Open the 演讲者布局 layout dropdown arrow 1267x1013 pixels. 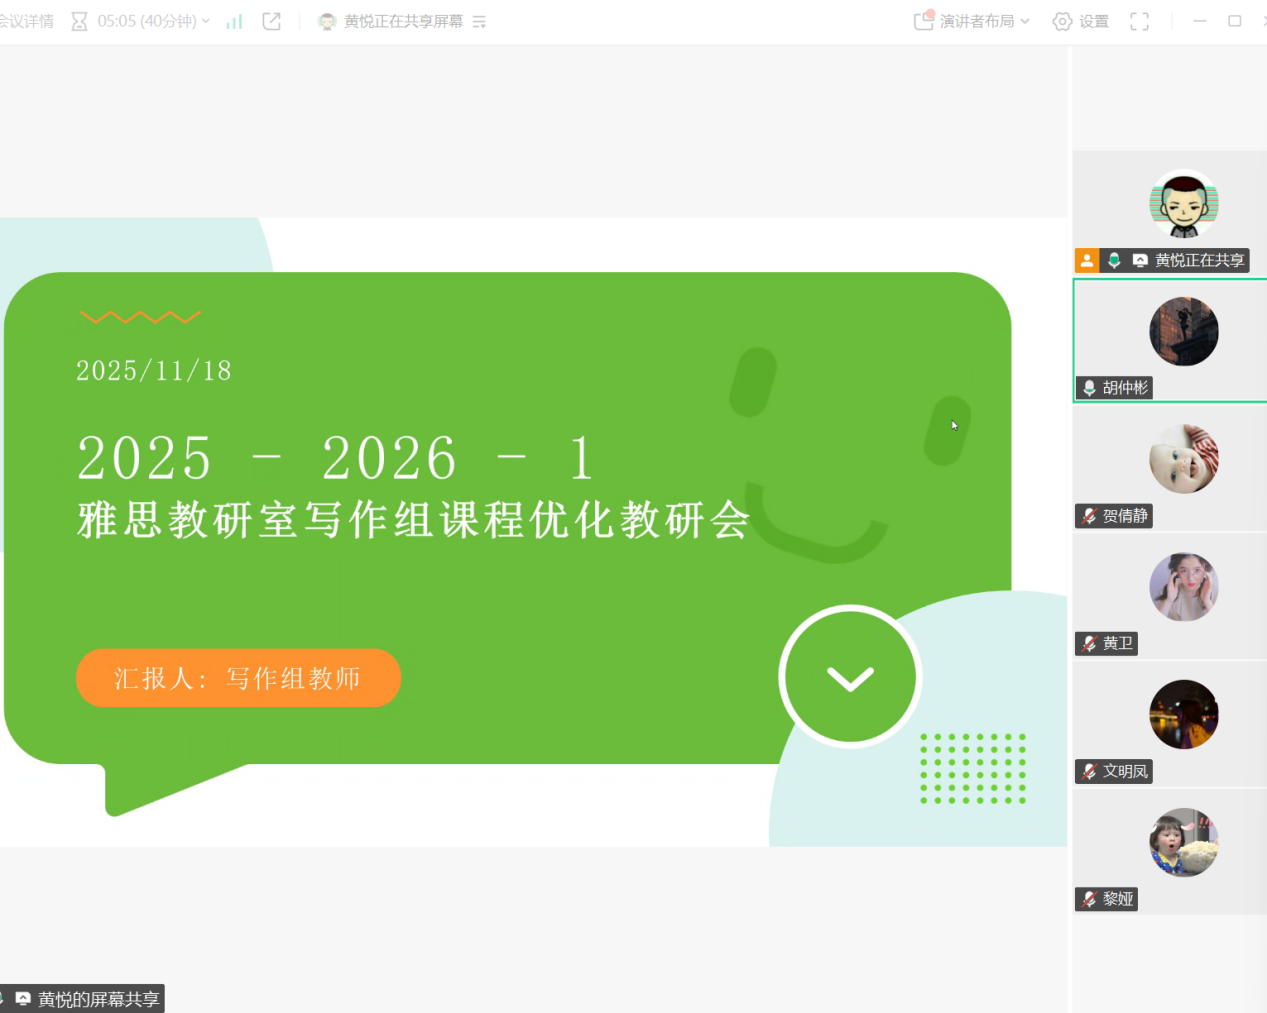pos(1025,21)
